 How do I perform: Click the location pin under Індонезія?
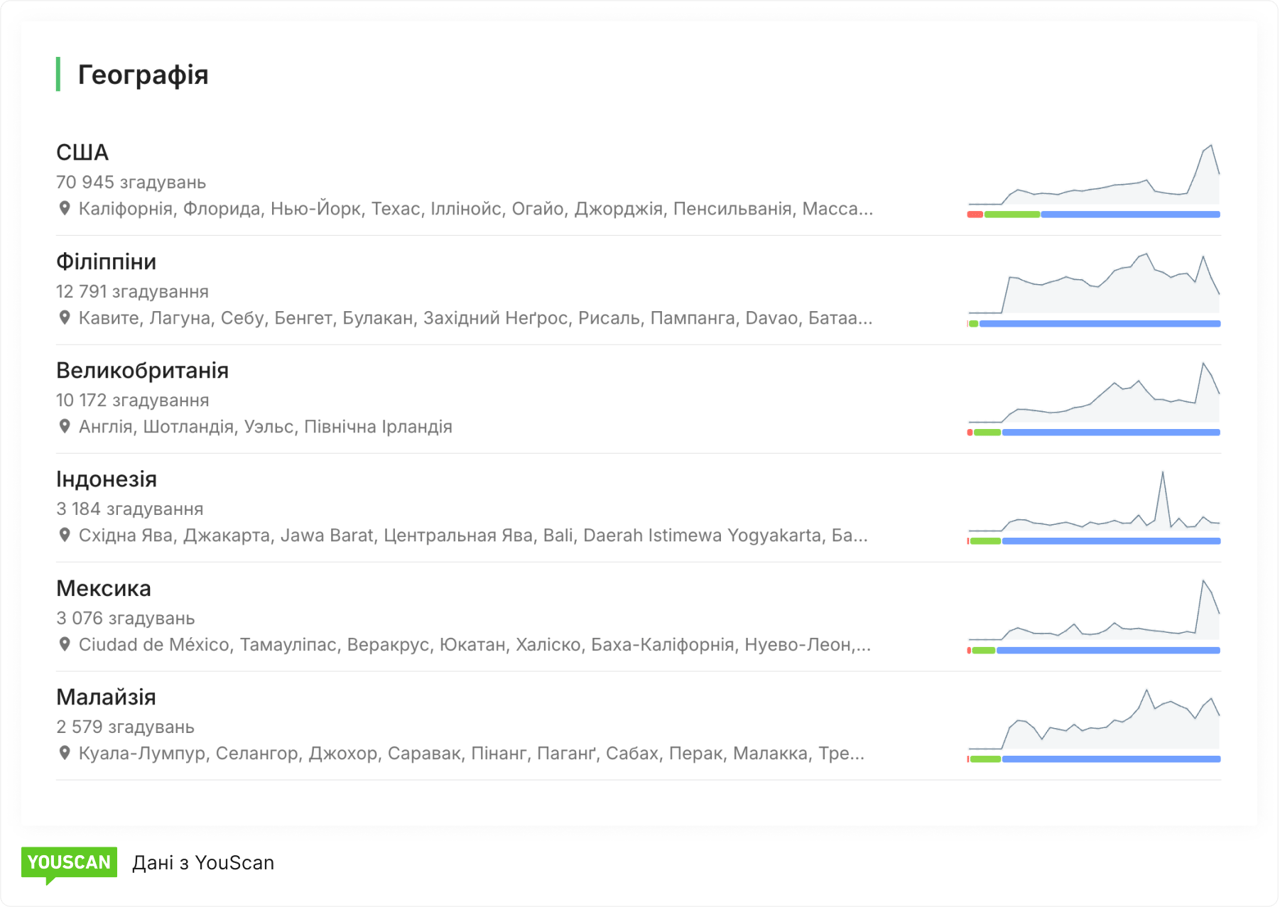(65, 536)
